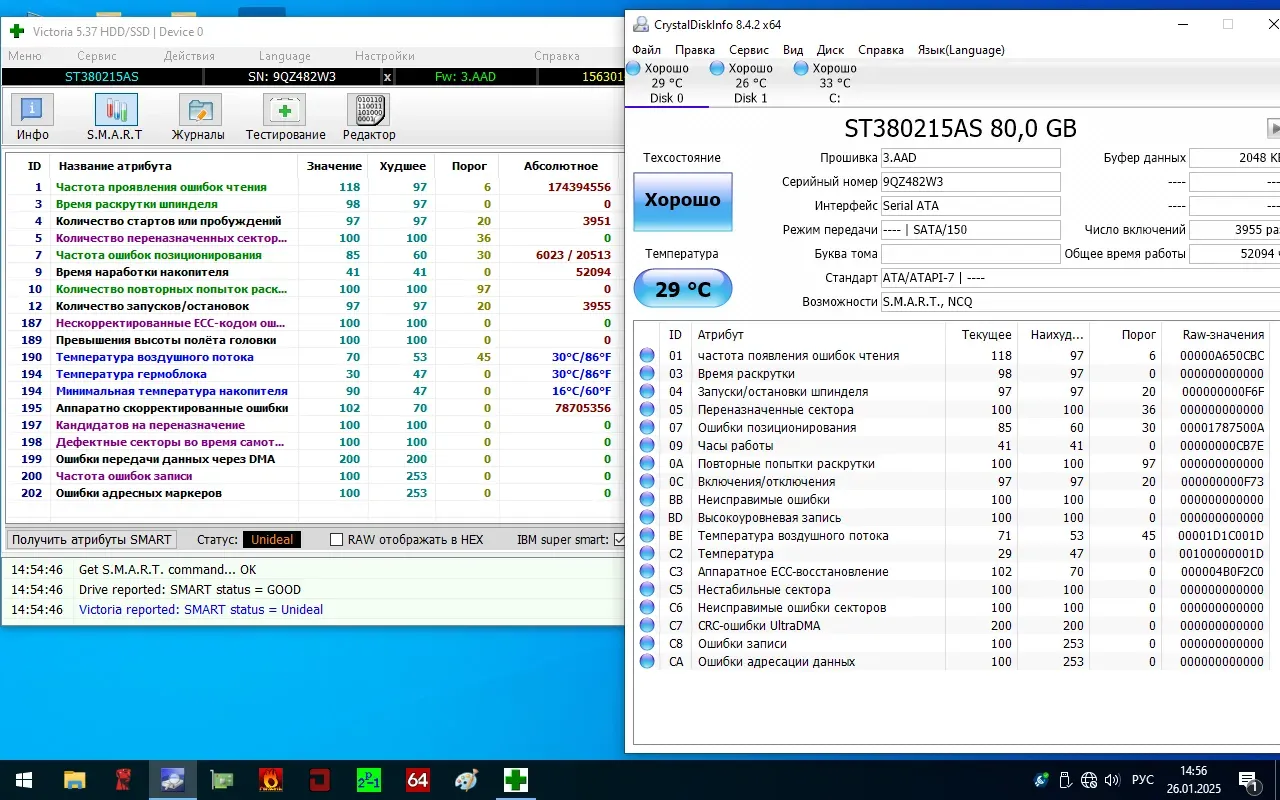The image size is (1280, 800).
Task: Open the Язык(Language) menu in CrystalDiskInfo
Action: [x=961, y=50]
